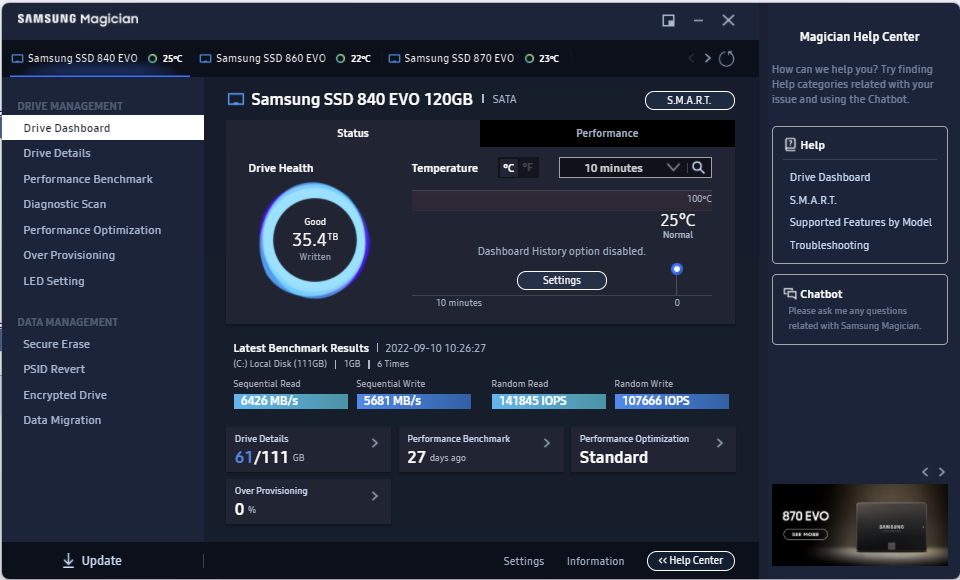Click the Update button

pyautogui.click(x=92, y=560)
